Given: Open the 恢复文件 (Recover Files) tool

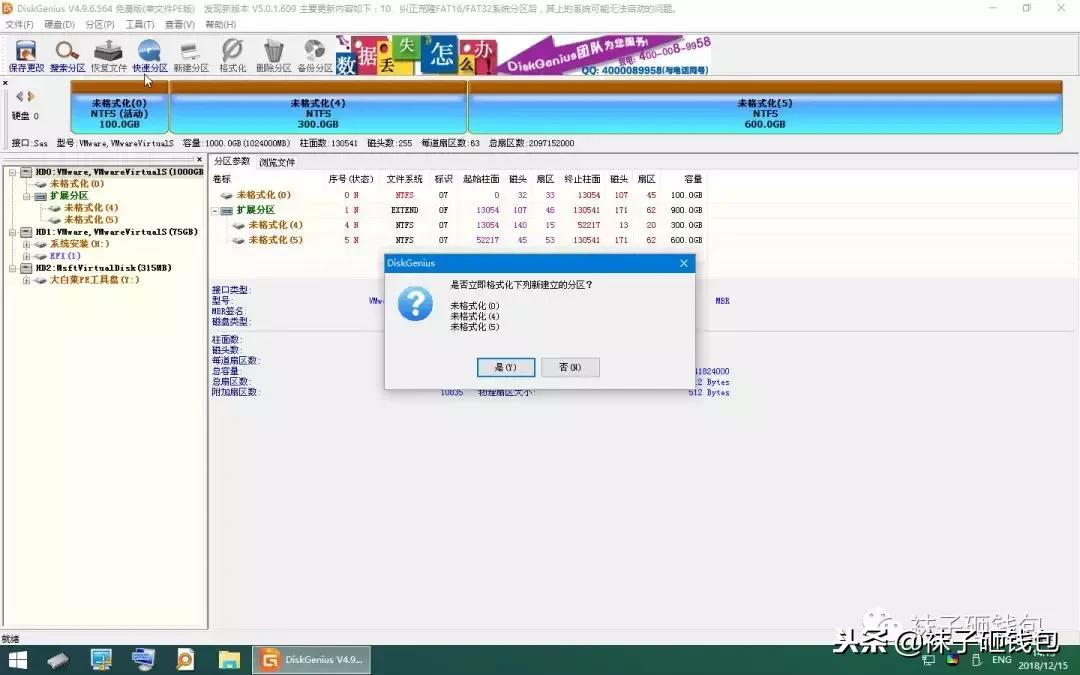Looking at the screenshot, I should [x=107, y=54].
